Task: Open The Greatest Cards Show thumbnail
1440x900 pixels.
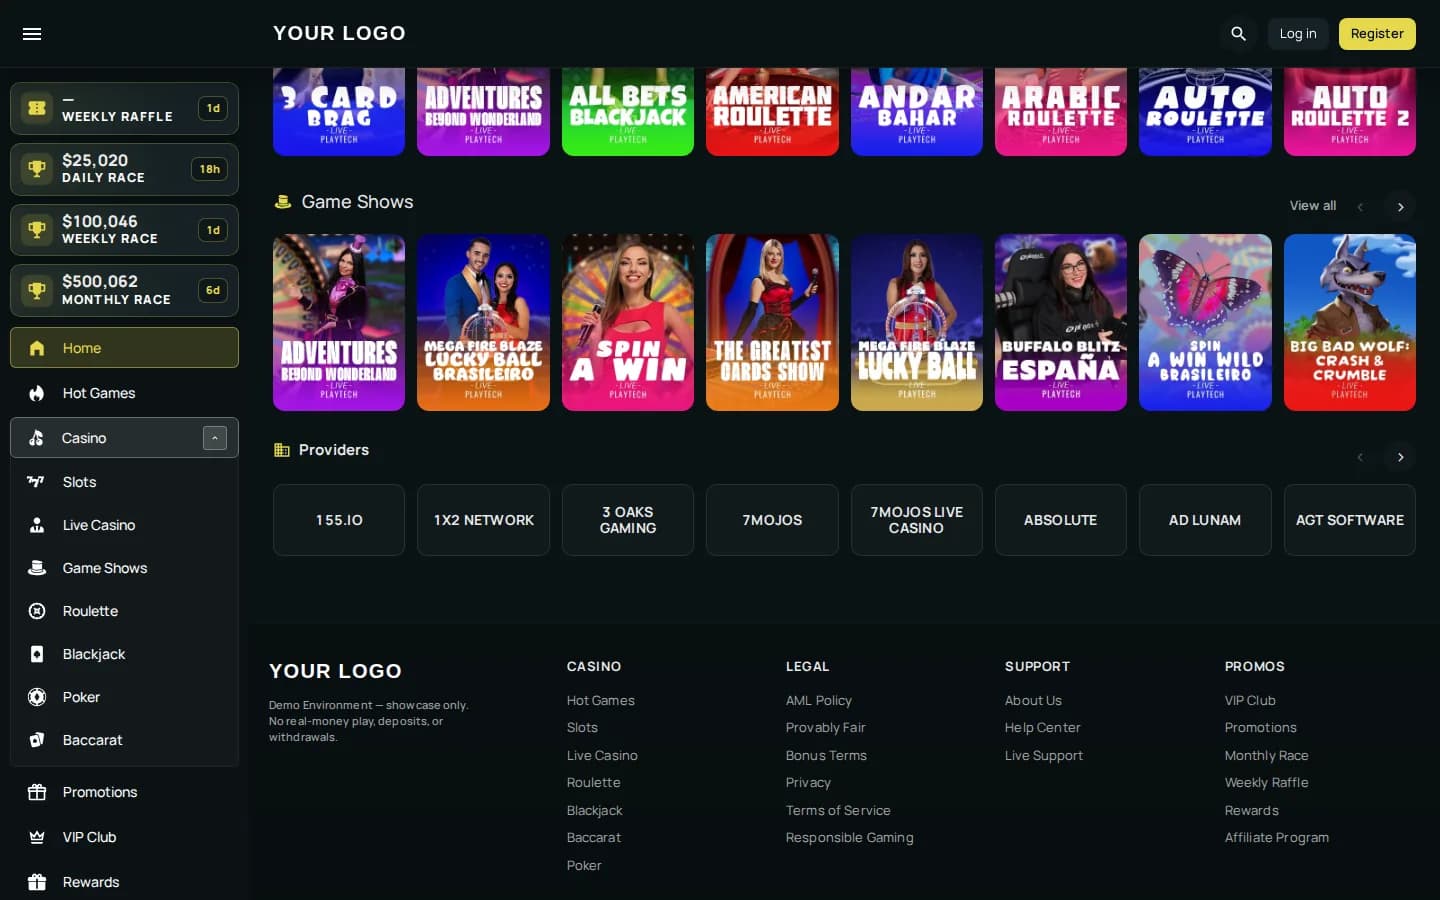Action: click(772, 323)
